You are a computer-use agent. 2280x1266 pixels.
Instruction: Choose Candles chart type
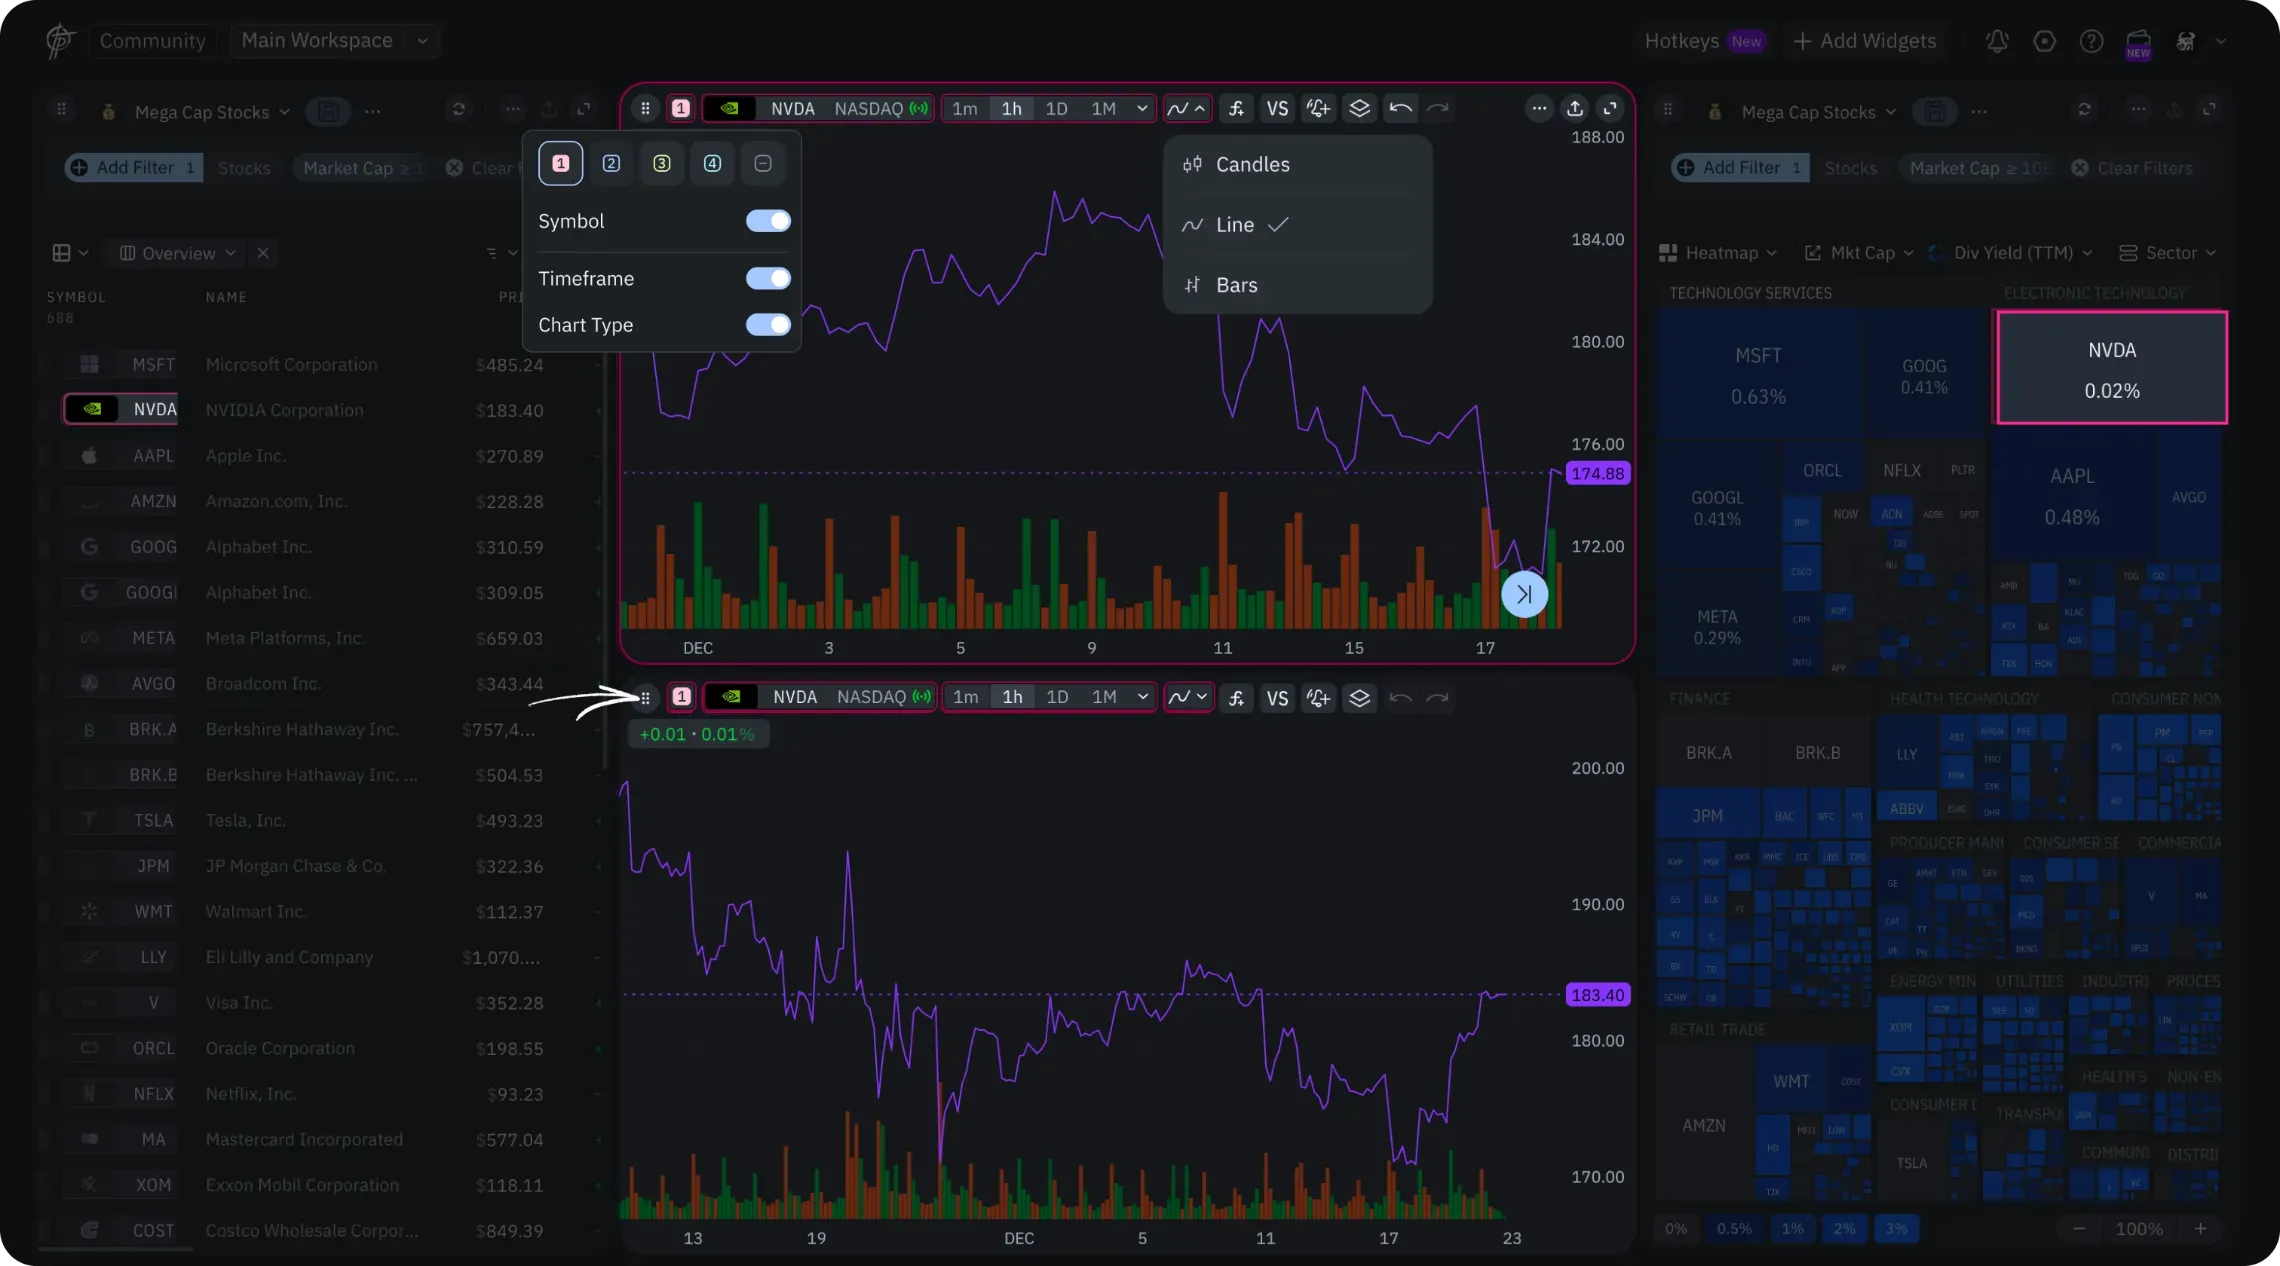[1252, 165]
